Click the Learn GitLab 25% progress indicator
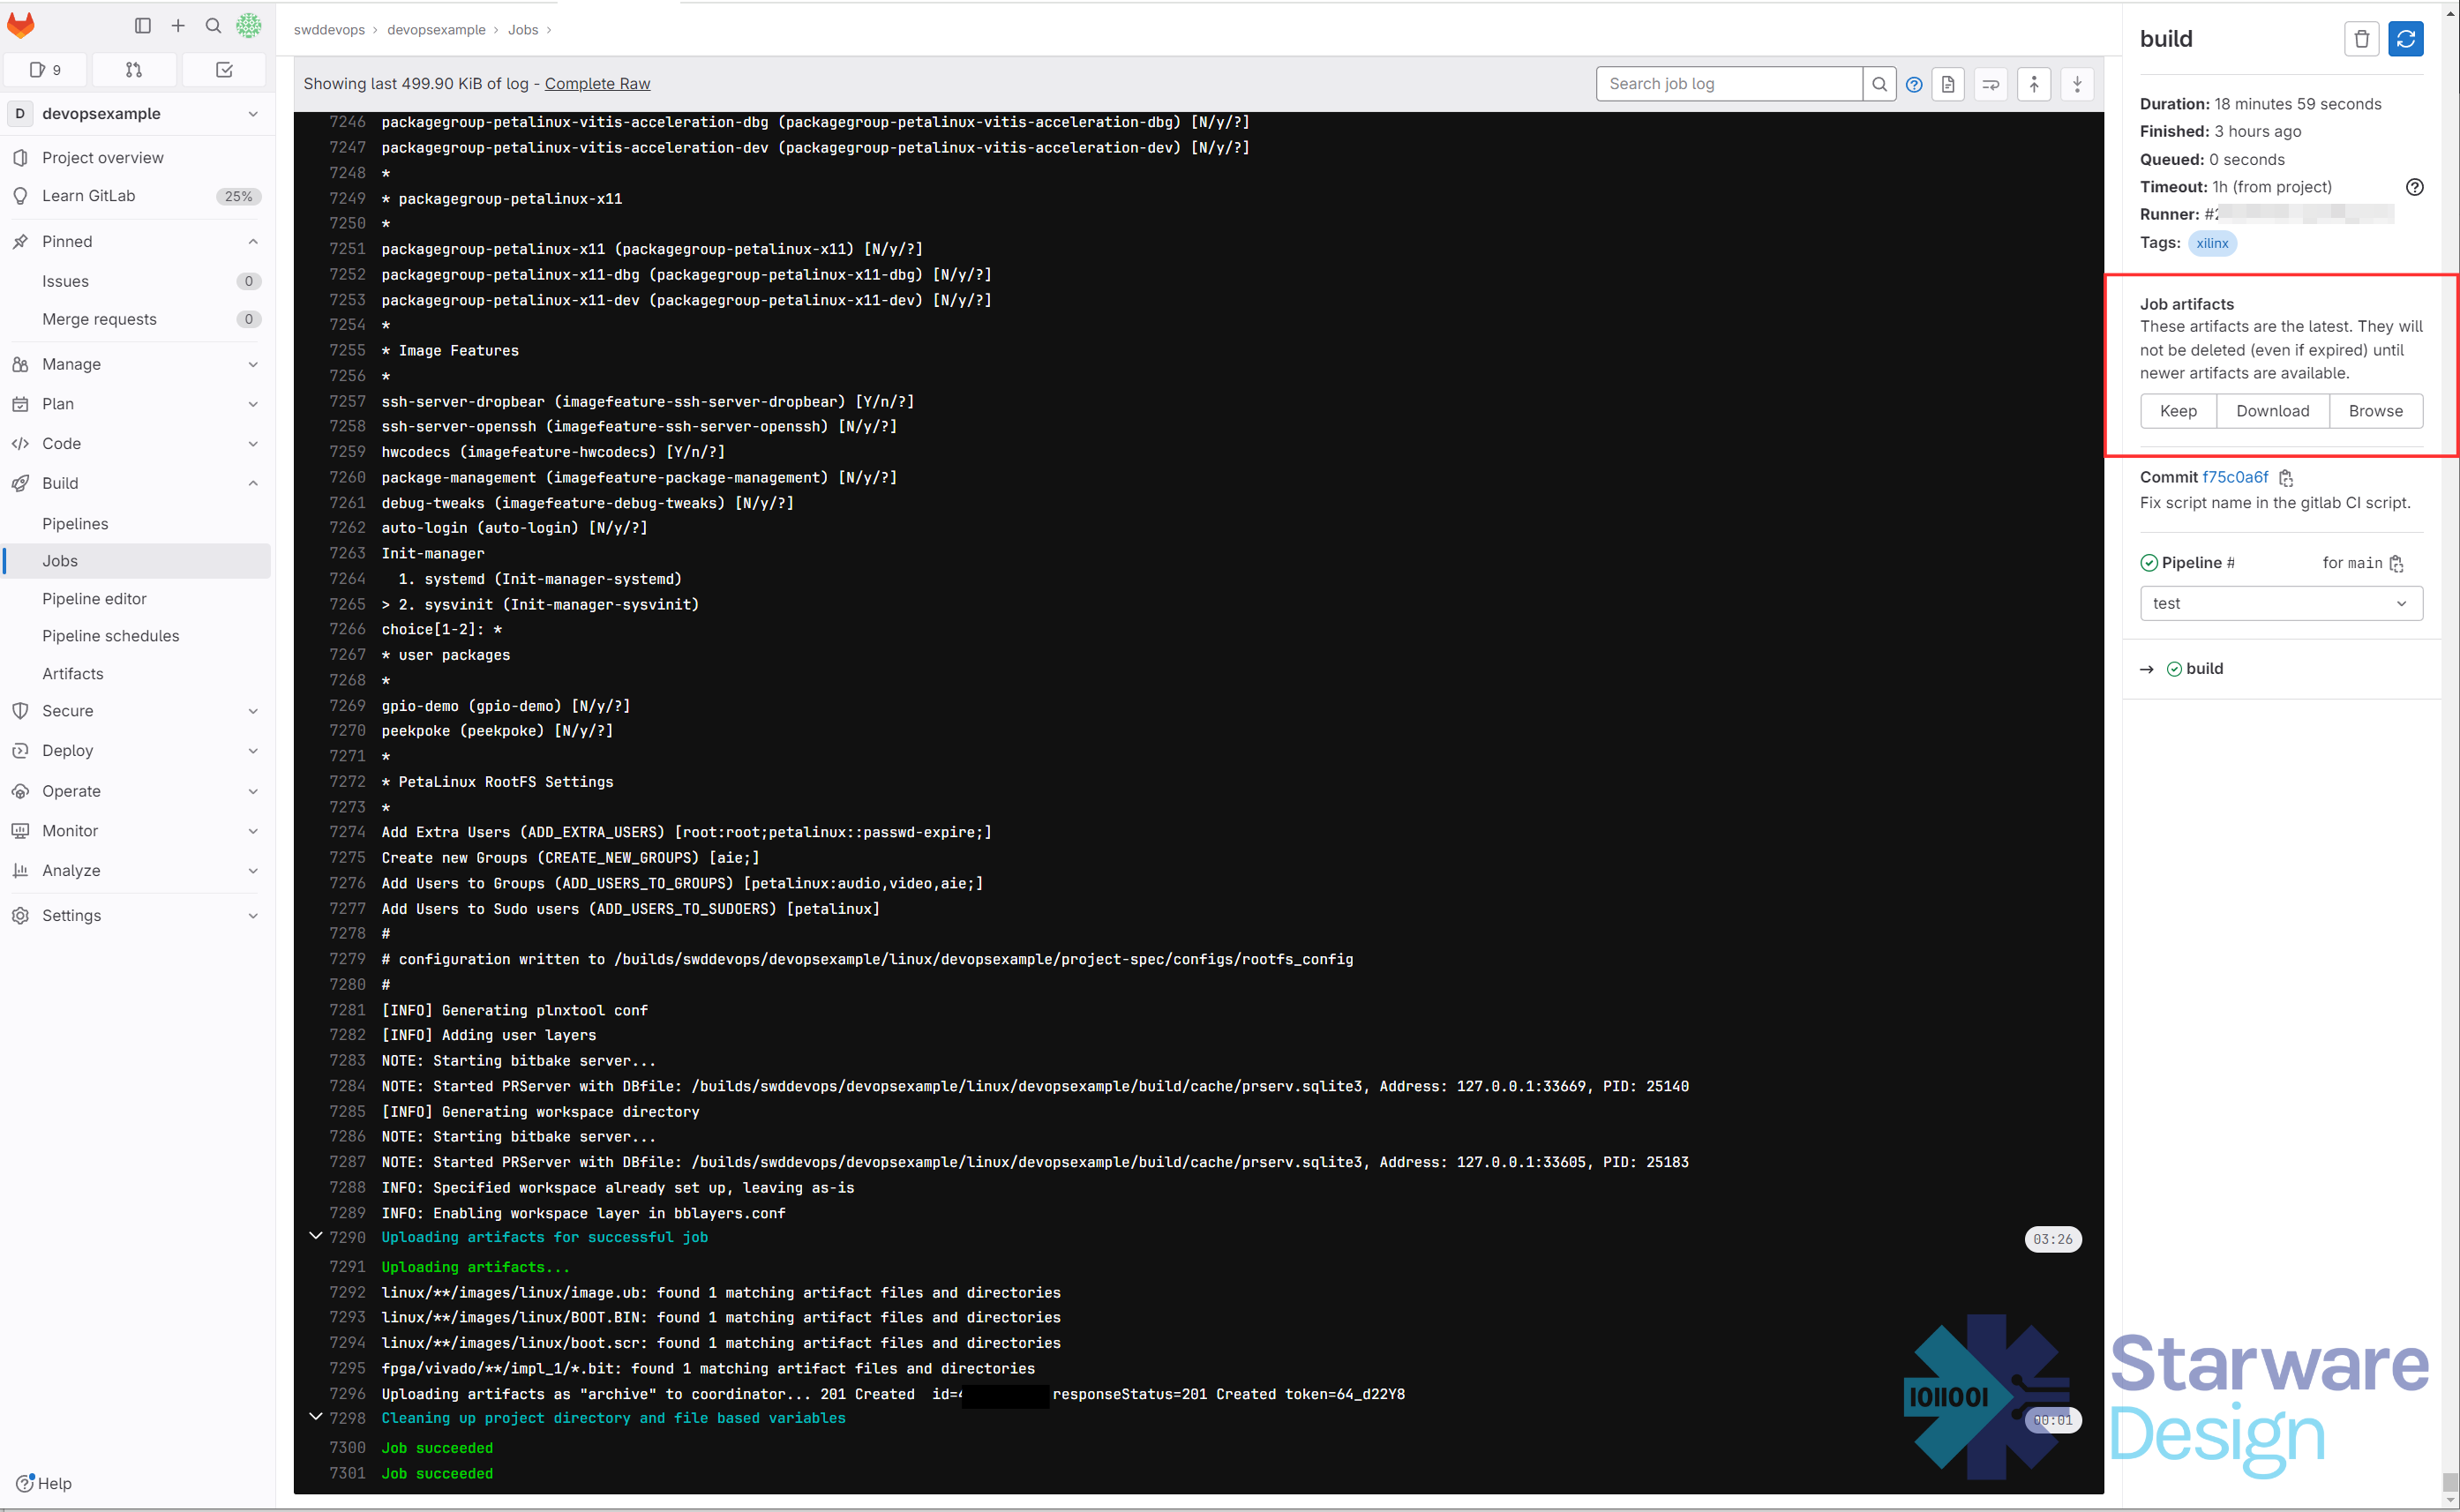The width and height of the screenshot is (2460, 1512). click(x=237, y=196)
